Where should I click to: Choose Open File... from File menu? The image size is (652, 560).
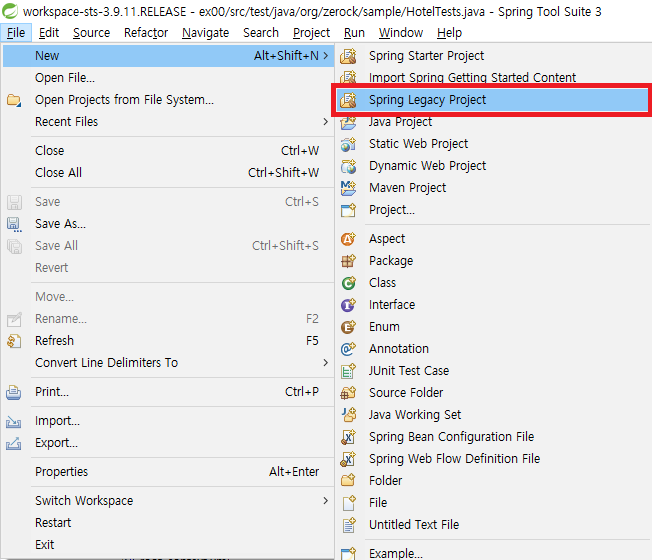pos(168,78)
